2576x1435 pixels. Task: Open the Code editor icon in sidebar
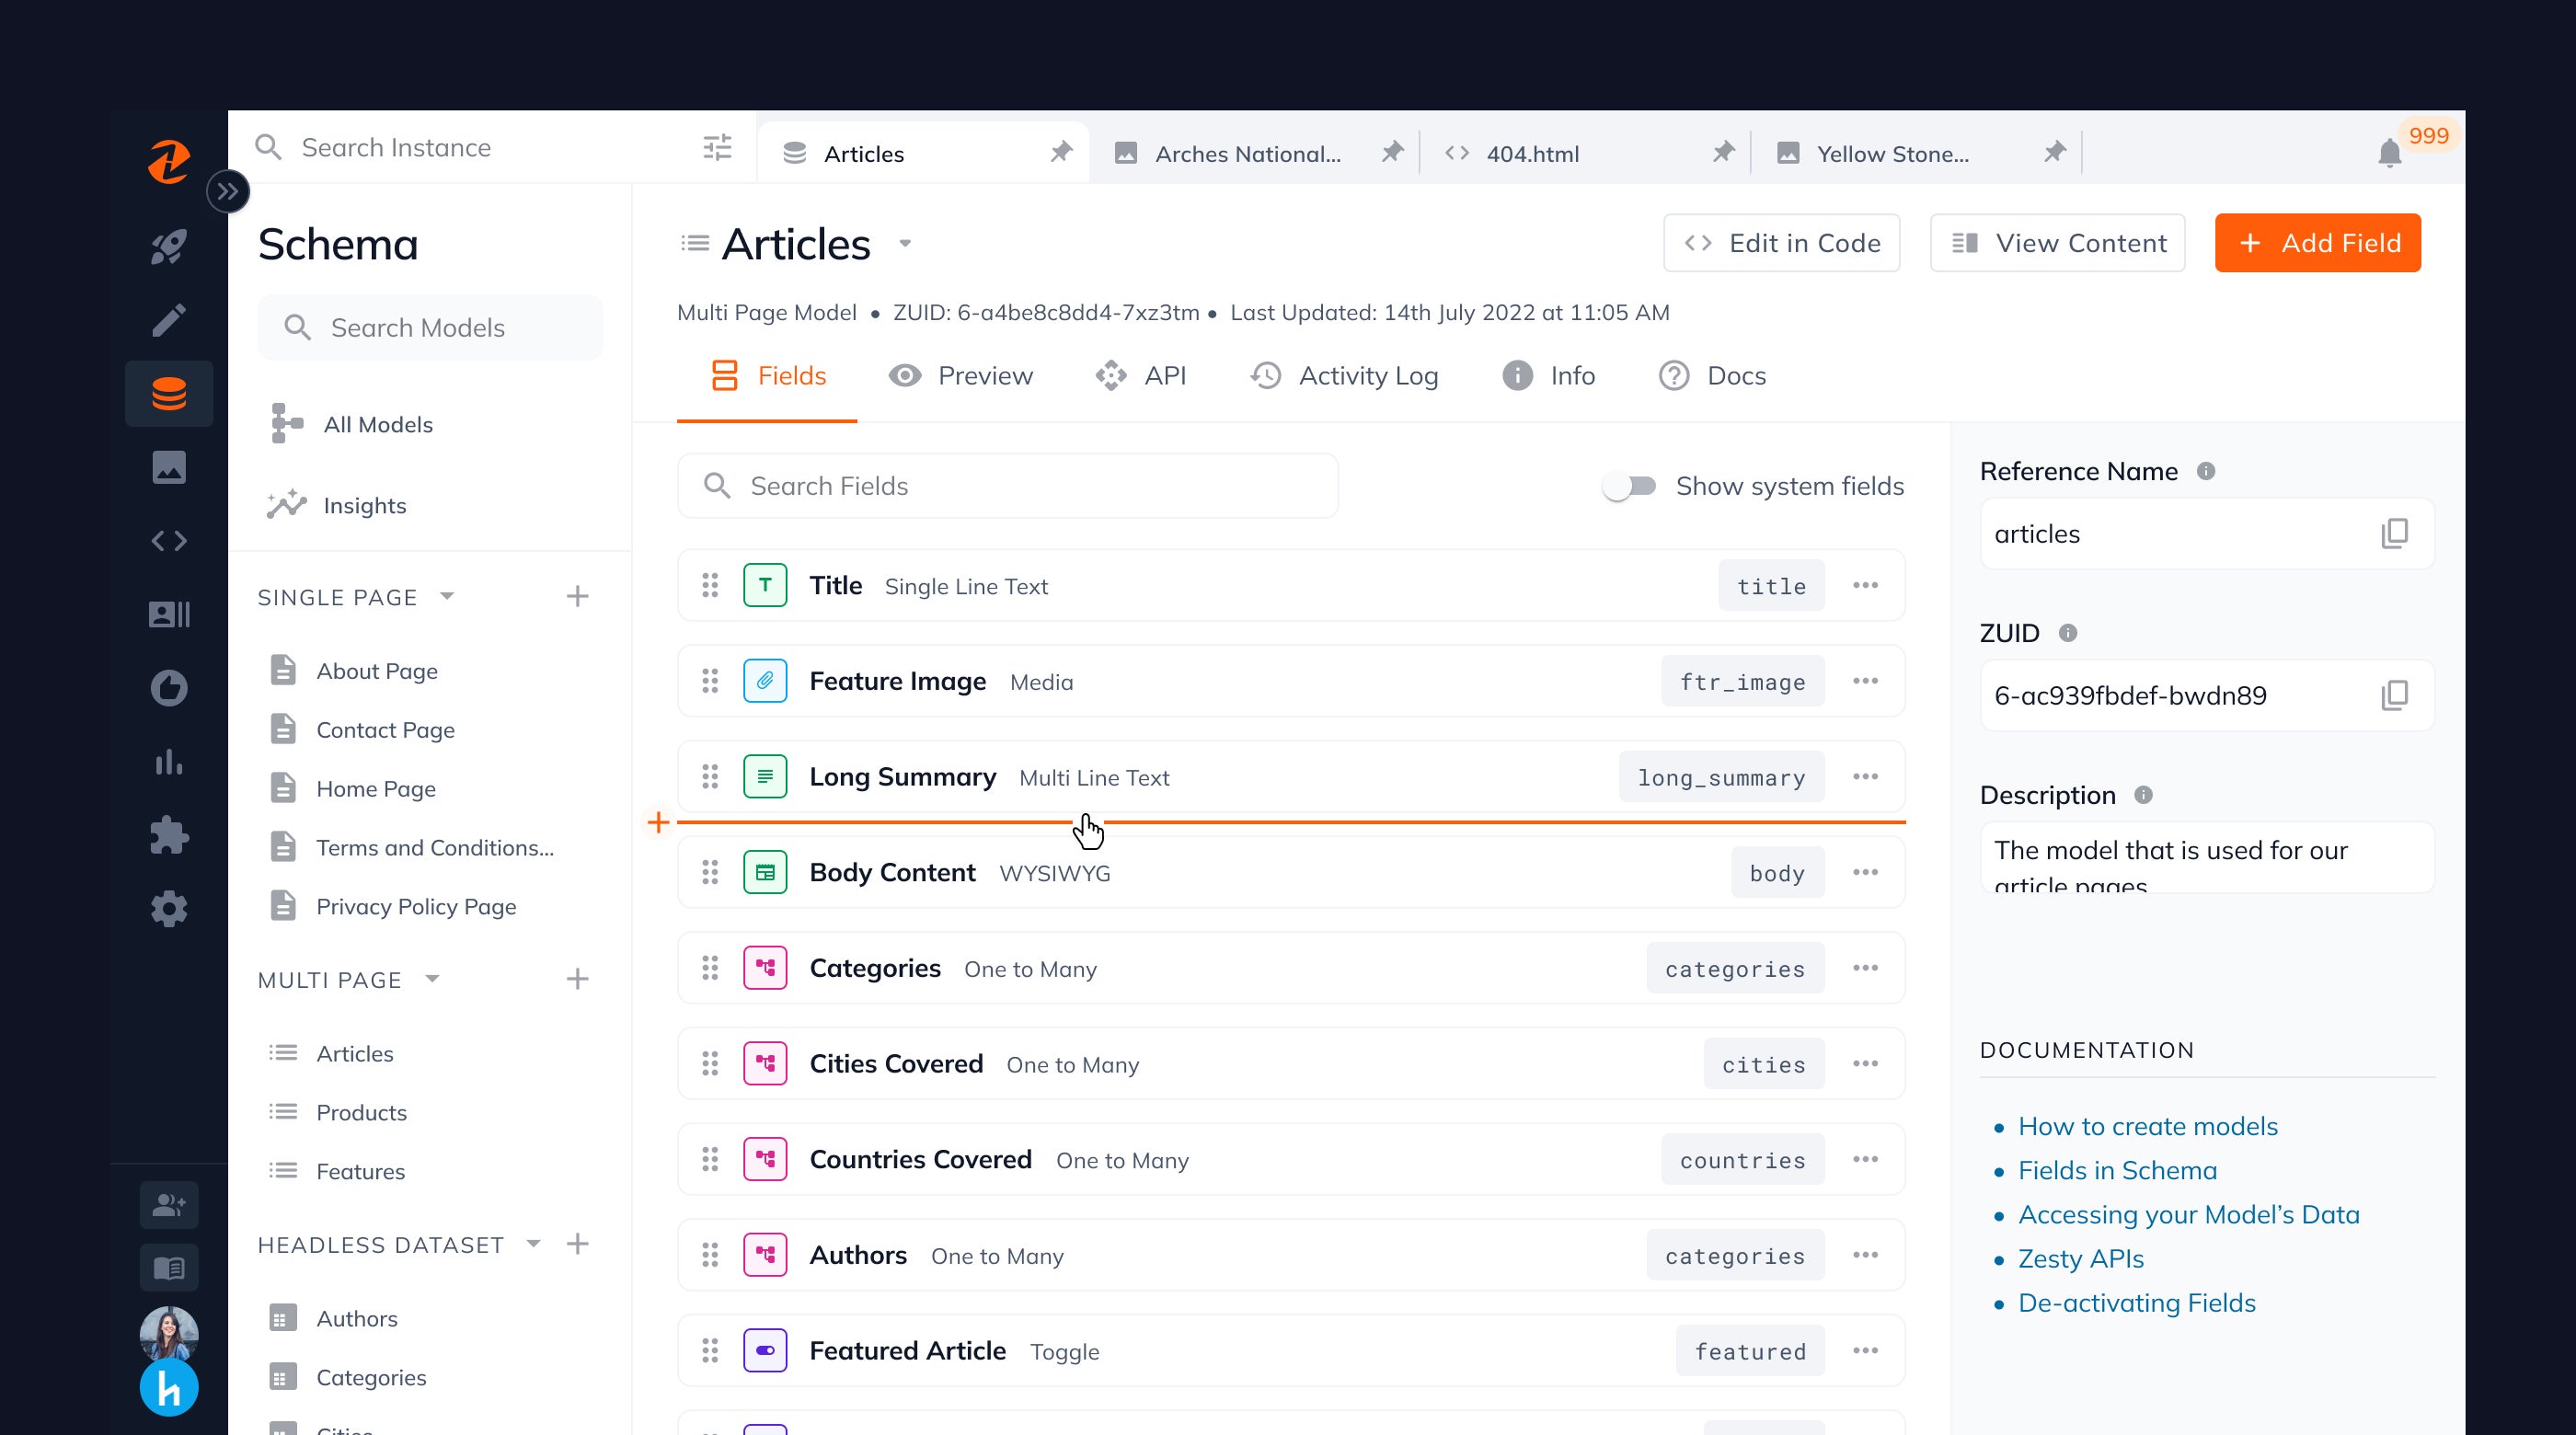(x=169, y=541)
